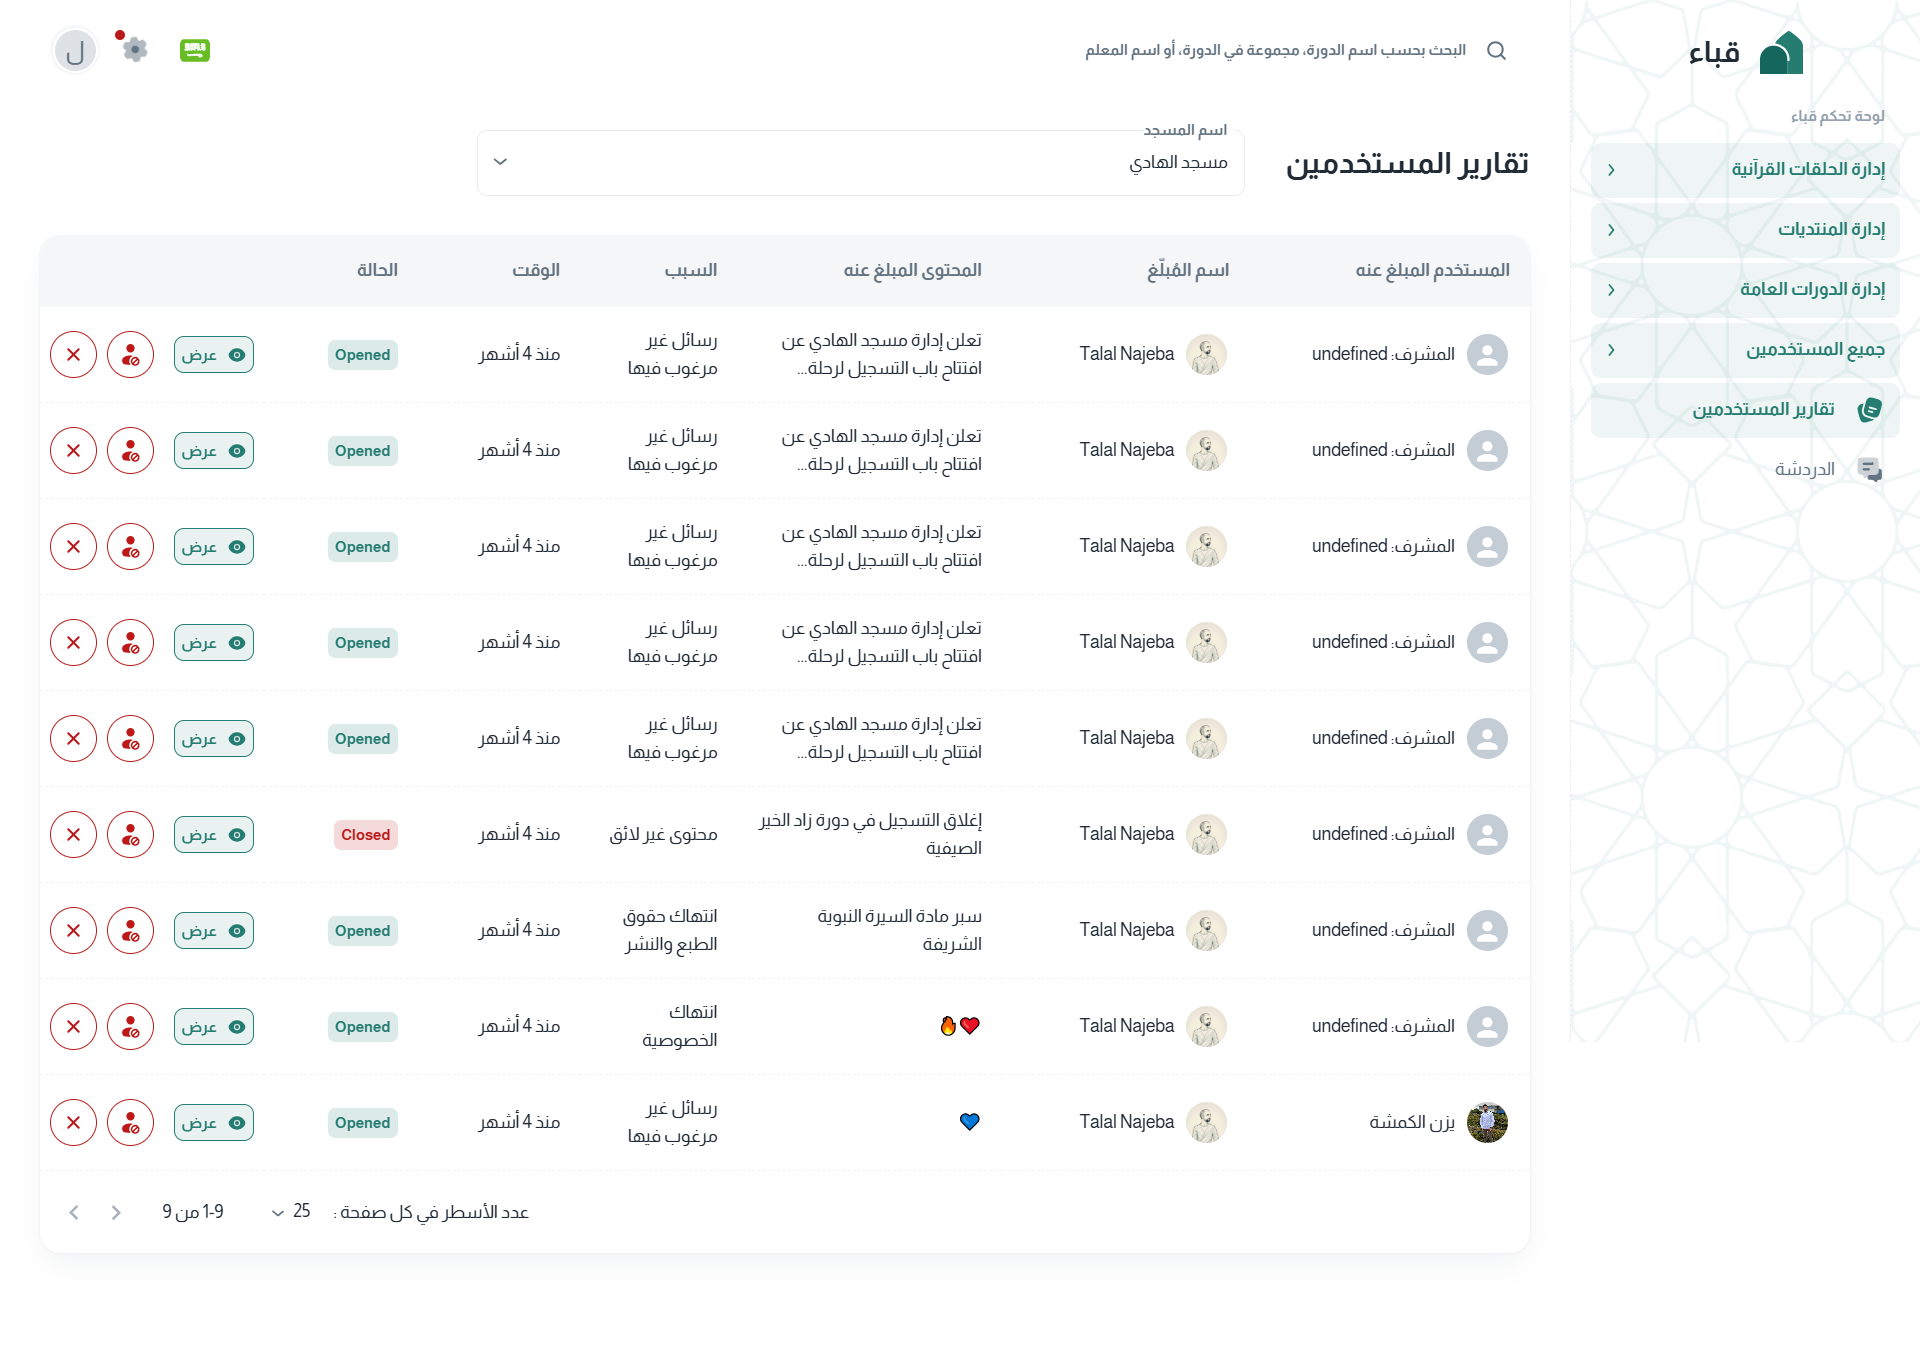
Task: Click the delete X icon in first row
Action: click(74, 355)
